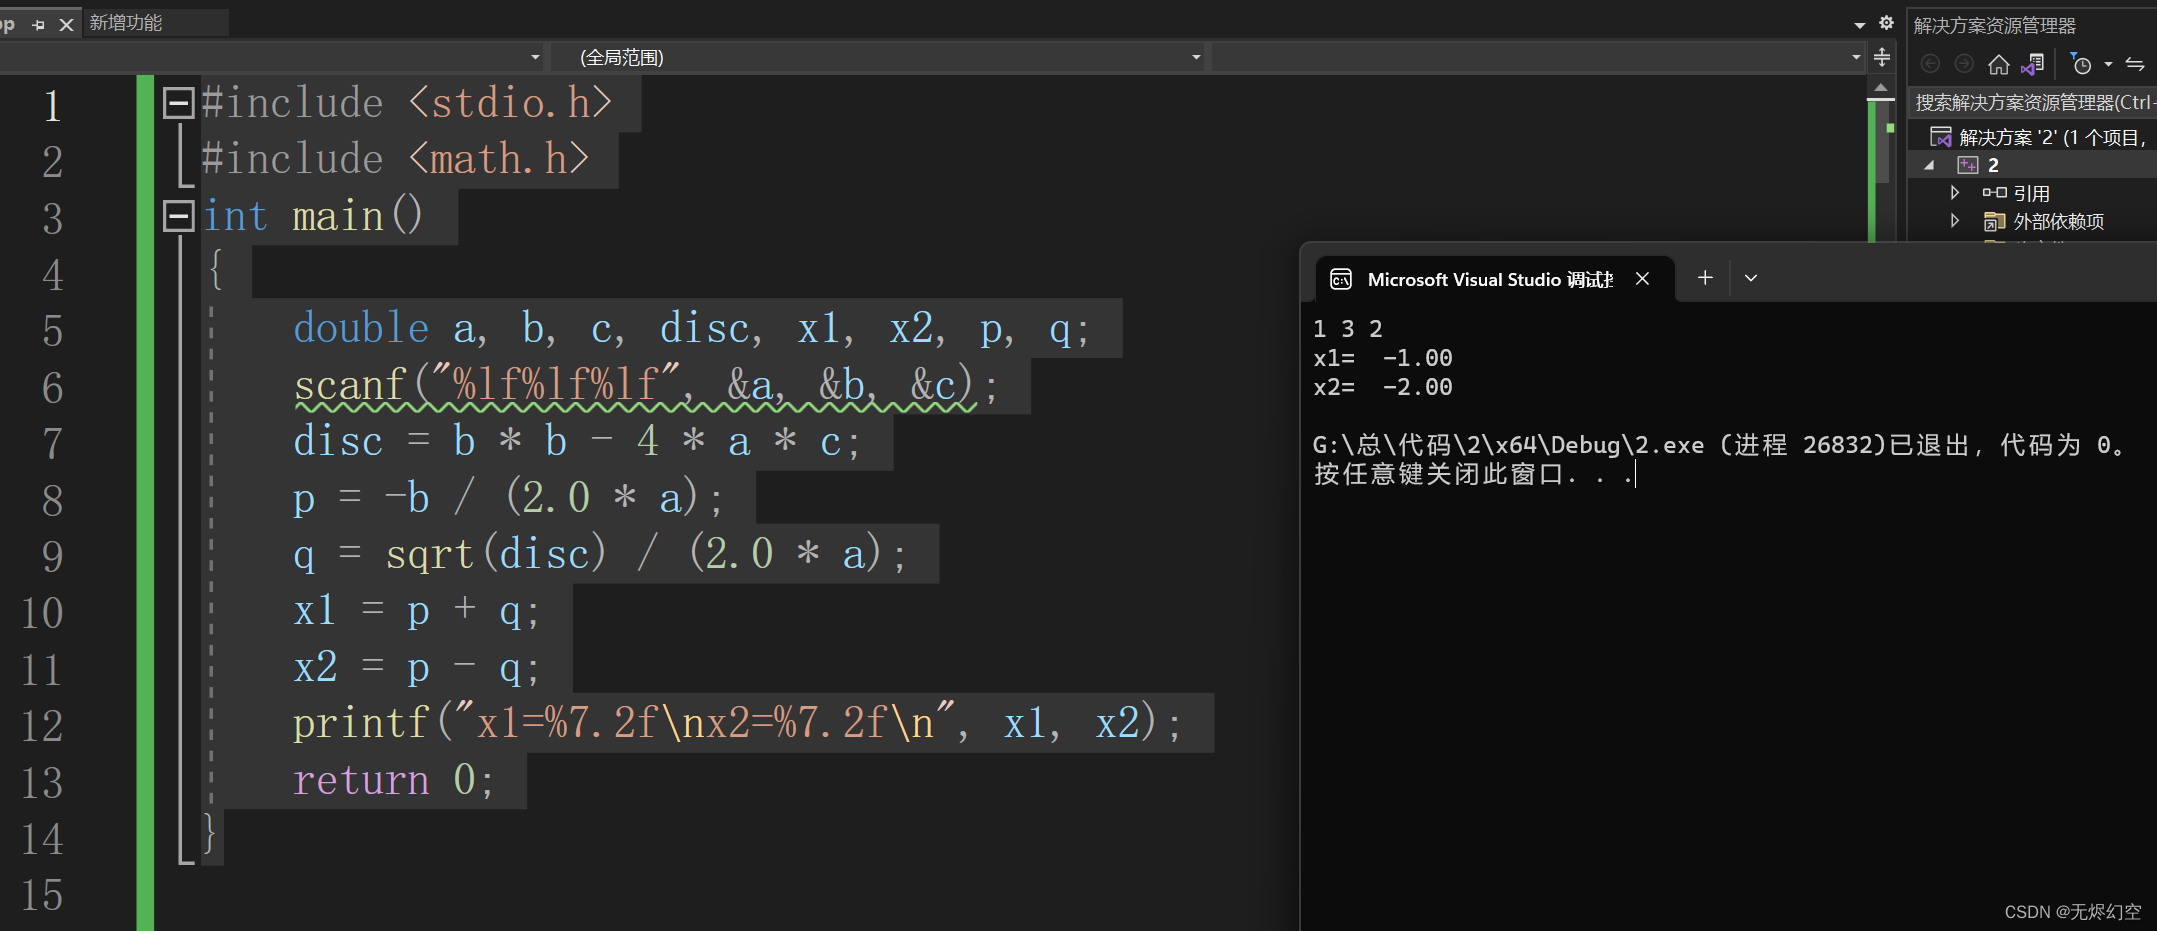Open the terminal profile dropdown chevron

pyautogui.click(x=1751, y=278)
